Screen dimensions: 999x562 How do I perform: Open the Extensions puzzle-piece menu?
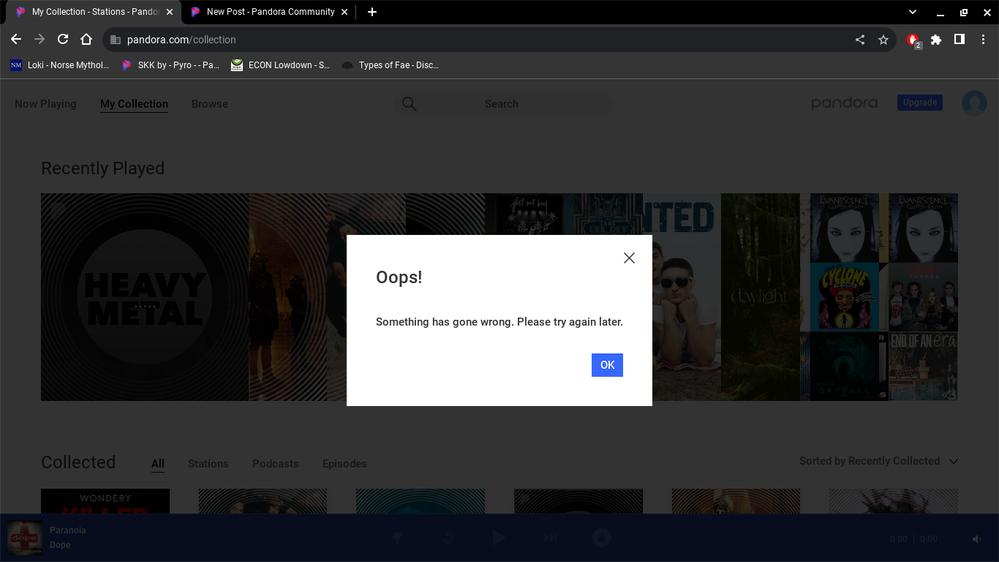click(936, 40)
